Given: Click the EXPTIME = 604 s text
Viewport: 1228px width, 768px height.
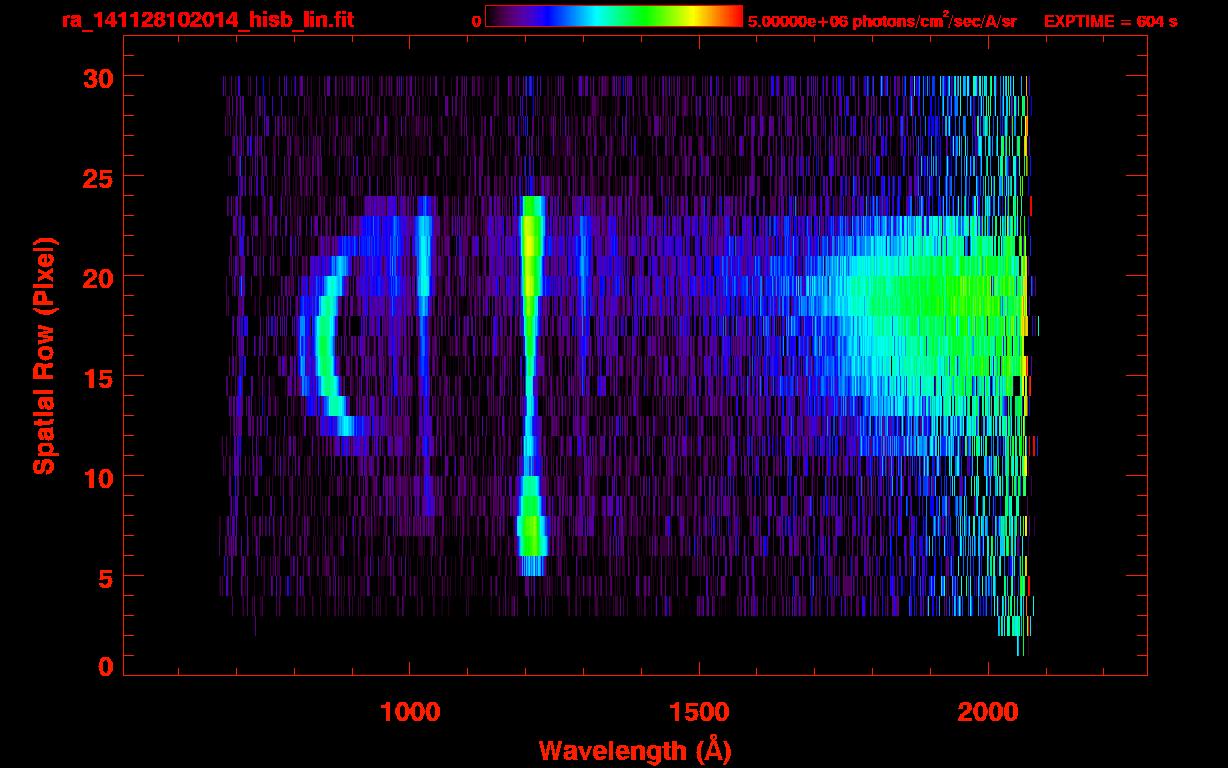Looking at the screenshot, I should 1110,21.
